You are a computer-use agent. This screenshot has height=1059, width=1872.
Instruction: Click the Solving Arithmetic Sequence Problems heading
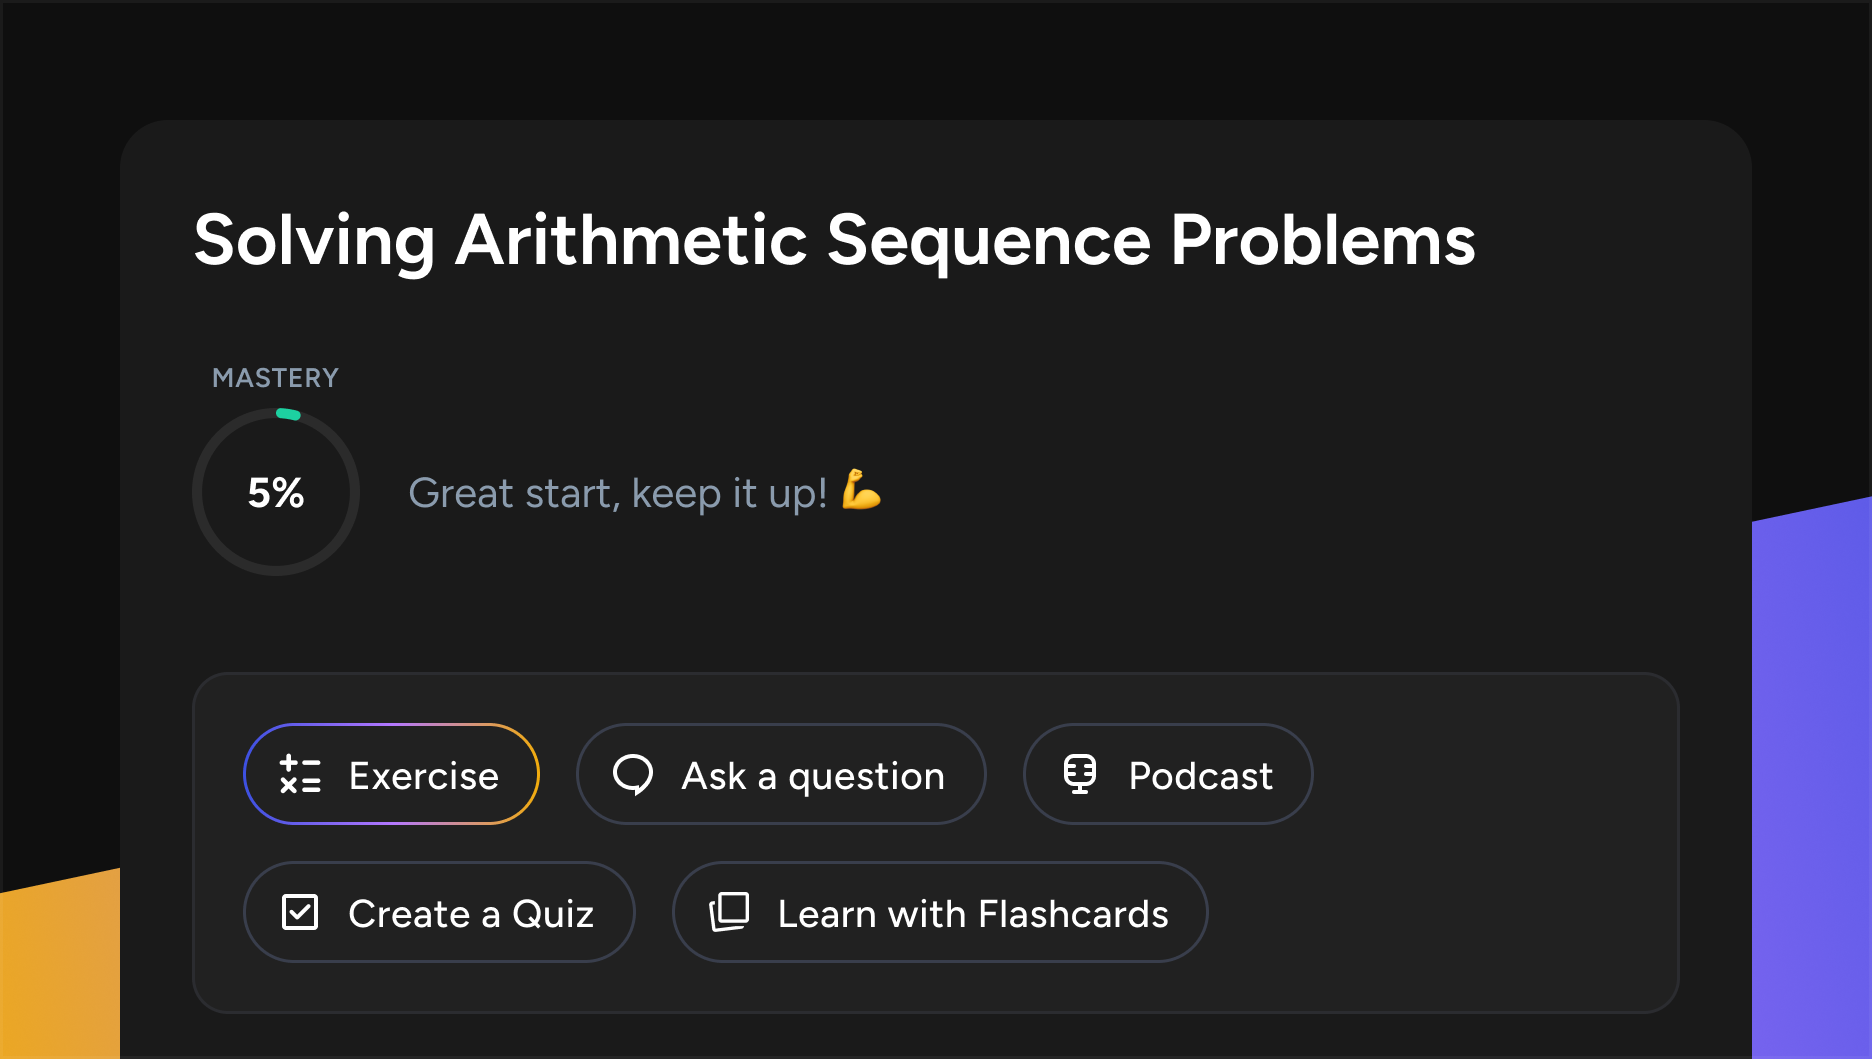[834, 241]
